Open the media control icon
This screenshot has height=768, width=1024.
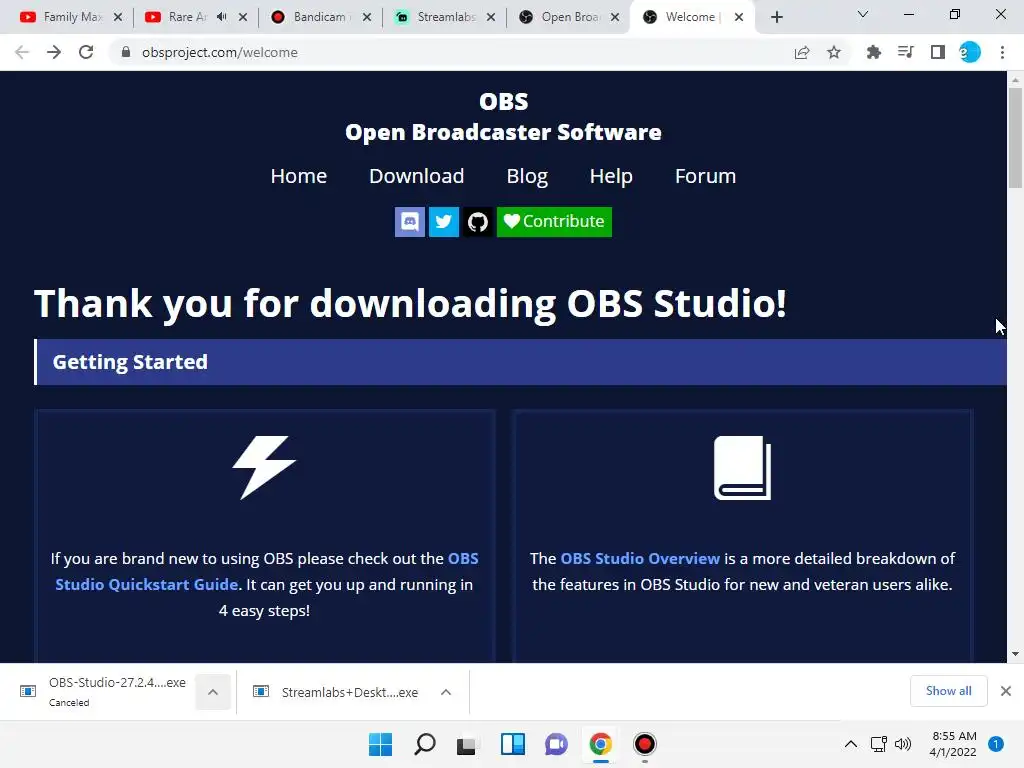pyautogui.click(x=905, y=52)
